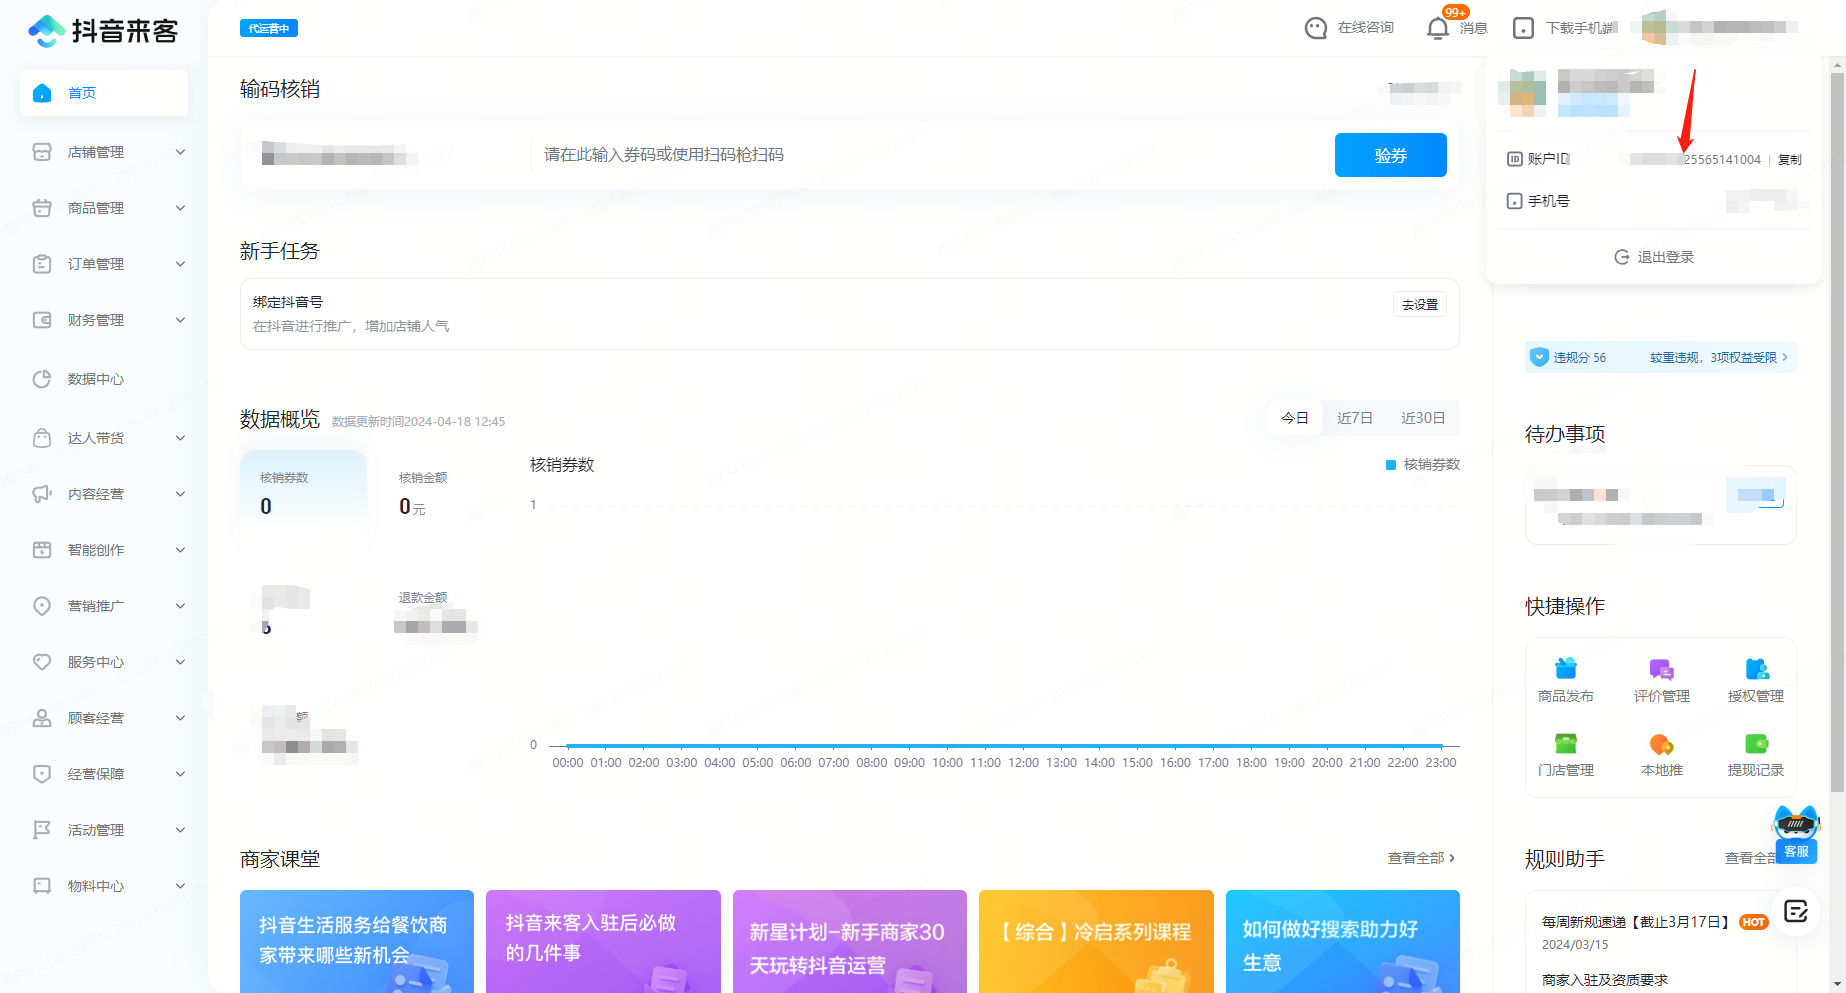Screen dimensions: 1846x993
Task: Click the floating feedback edit icon
Action: 1796,911
